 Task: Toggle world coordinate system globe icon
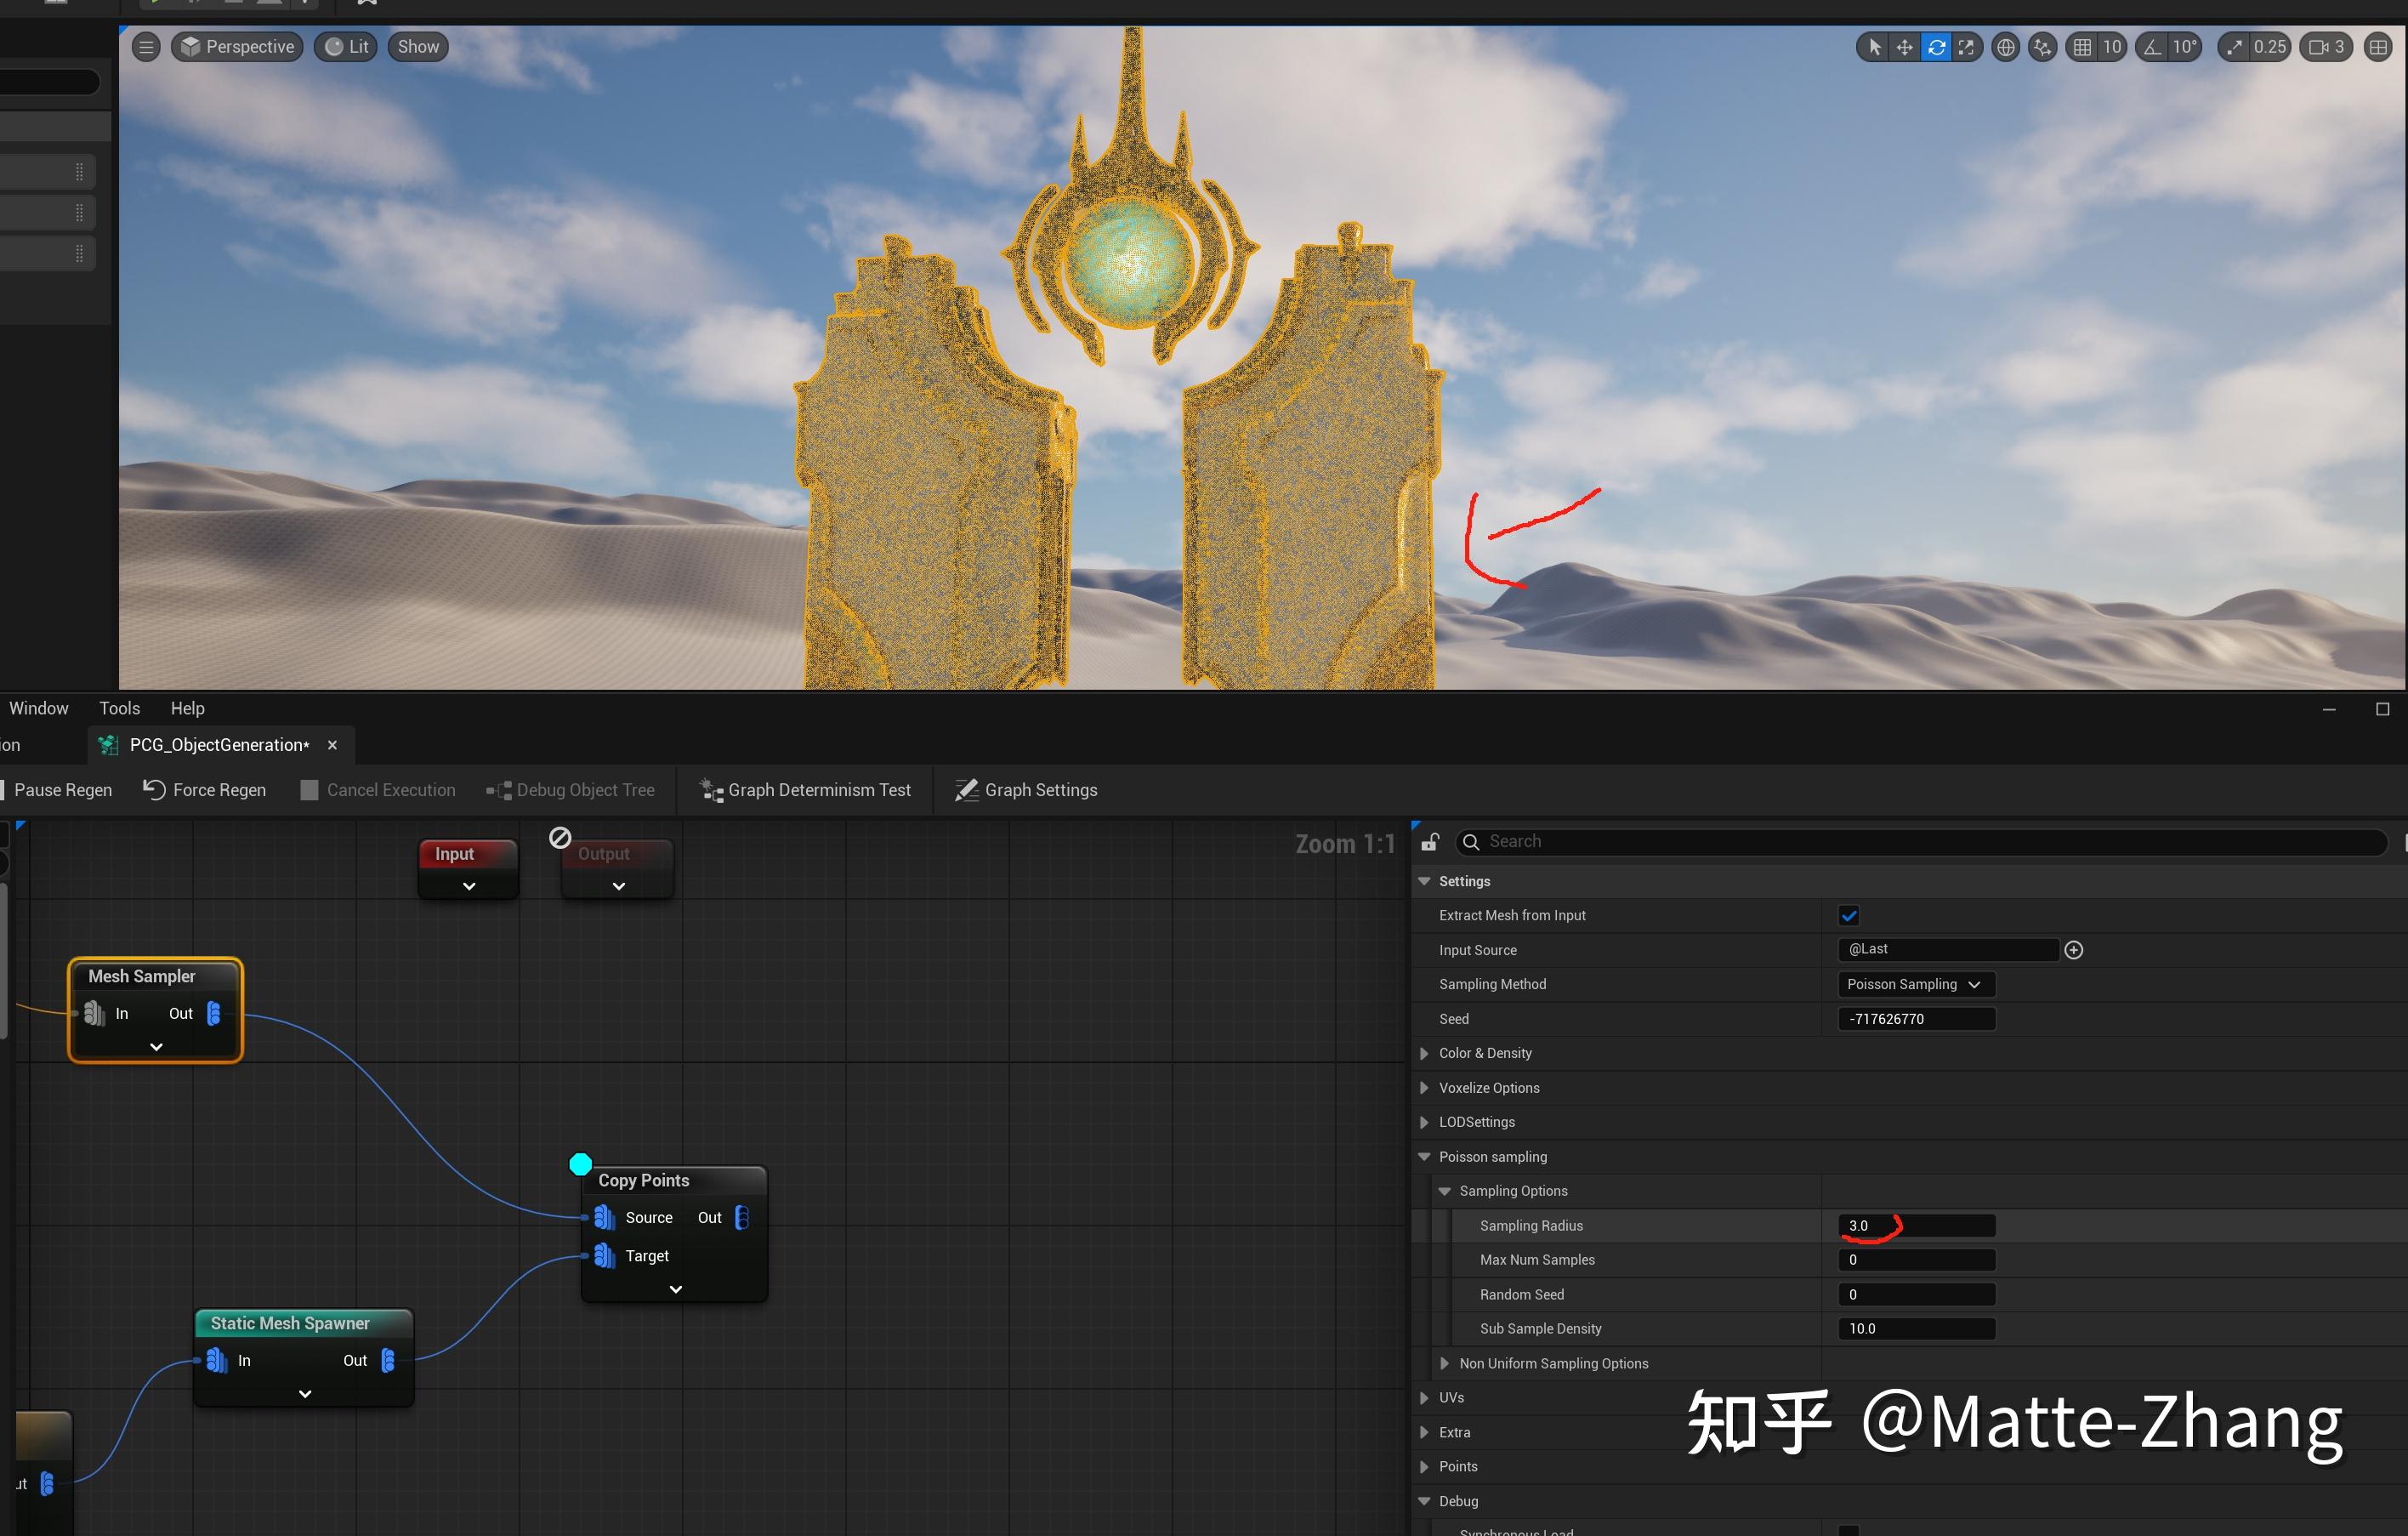point(2005,47)
